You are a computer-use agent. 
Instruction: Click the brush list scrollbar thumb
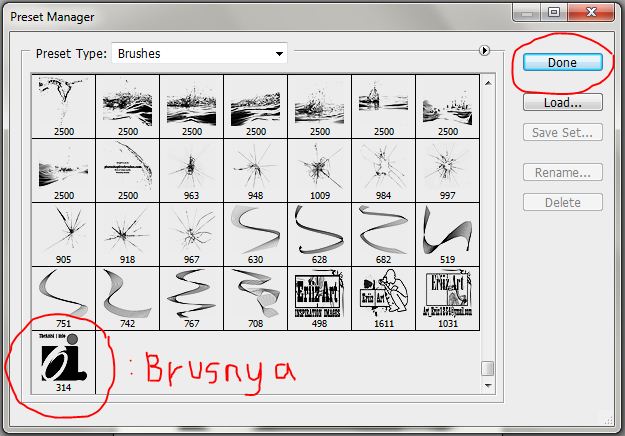pyautogui.click(x=488, y=368)
